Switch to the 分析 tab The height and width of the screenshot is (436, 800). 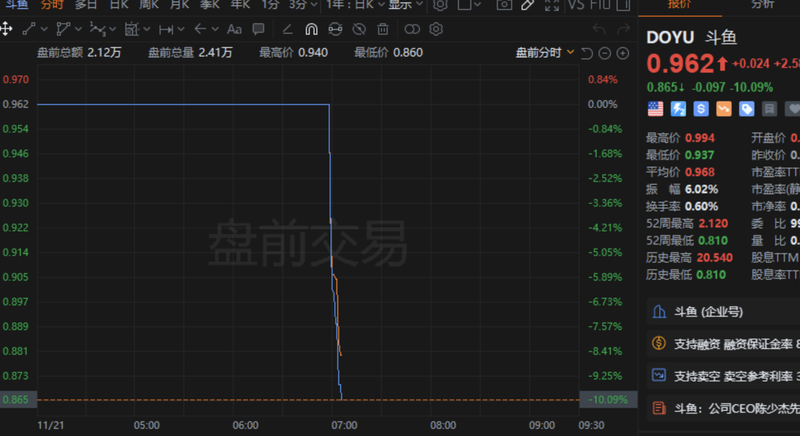coord(762,4)
